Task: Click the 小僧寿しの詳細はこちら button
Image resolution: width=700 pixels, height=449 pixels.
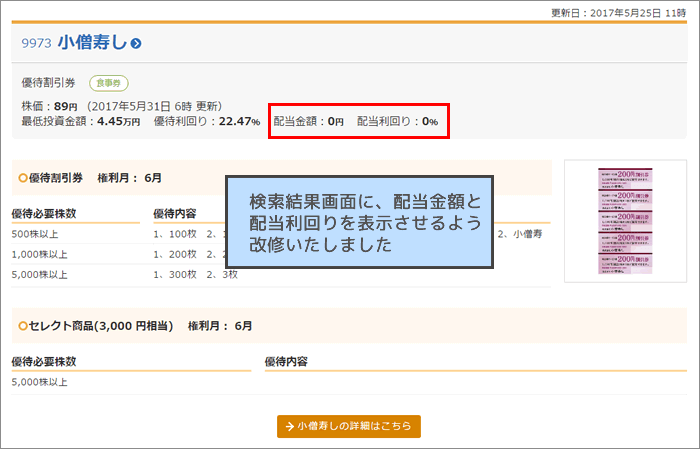Action: tap(349, 426)
